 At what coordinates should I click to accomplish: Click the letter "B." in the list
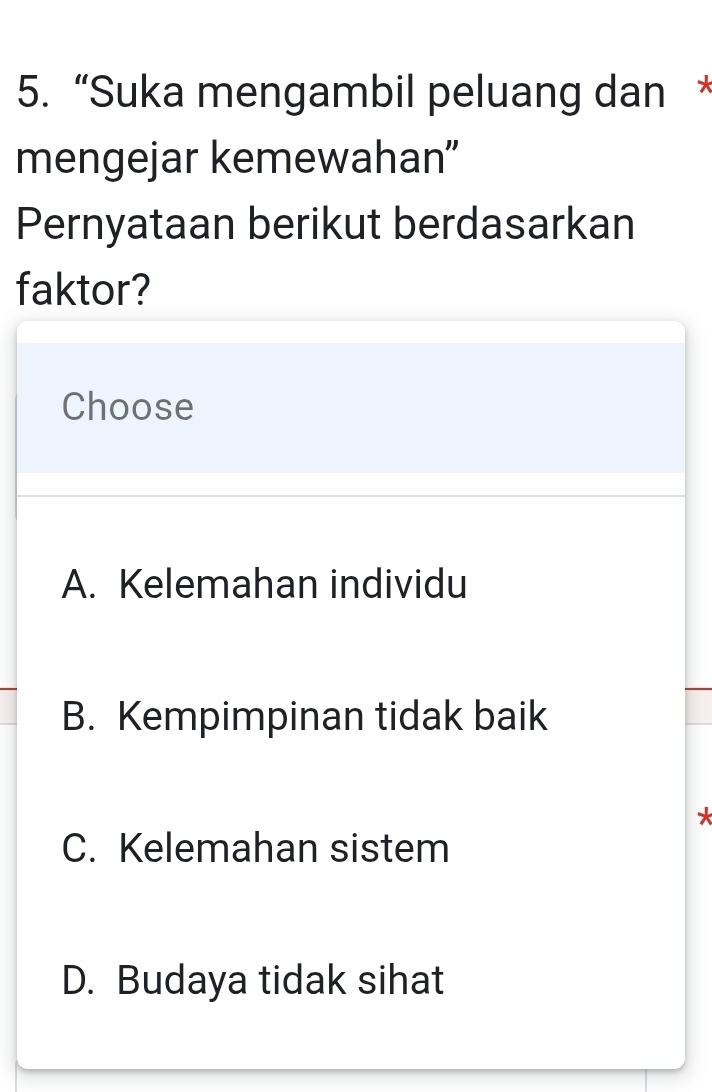tap(81, 717)
